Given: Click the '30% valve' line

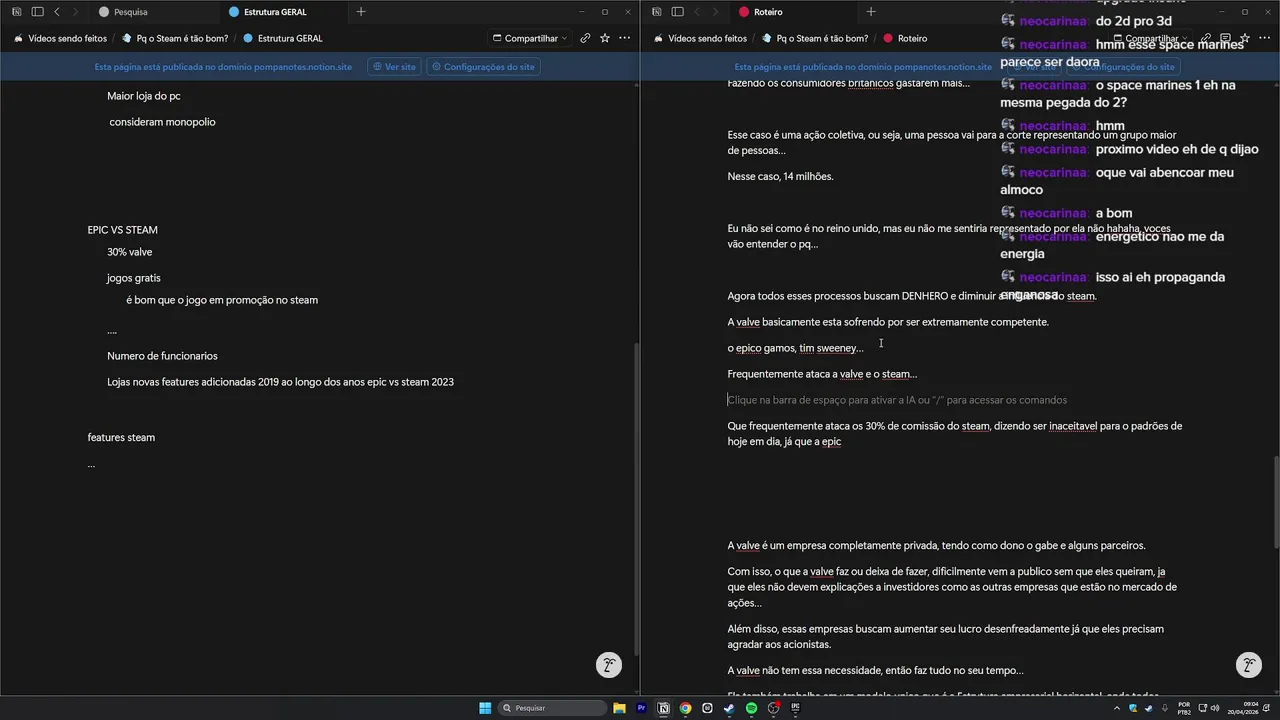Looking at the screenshot, I should pyautogui.click(x=129, y=252).
